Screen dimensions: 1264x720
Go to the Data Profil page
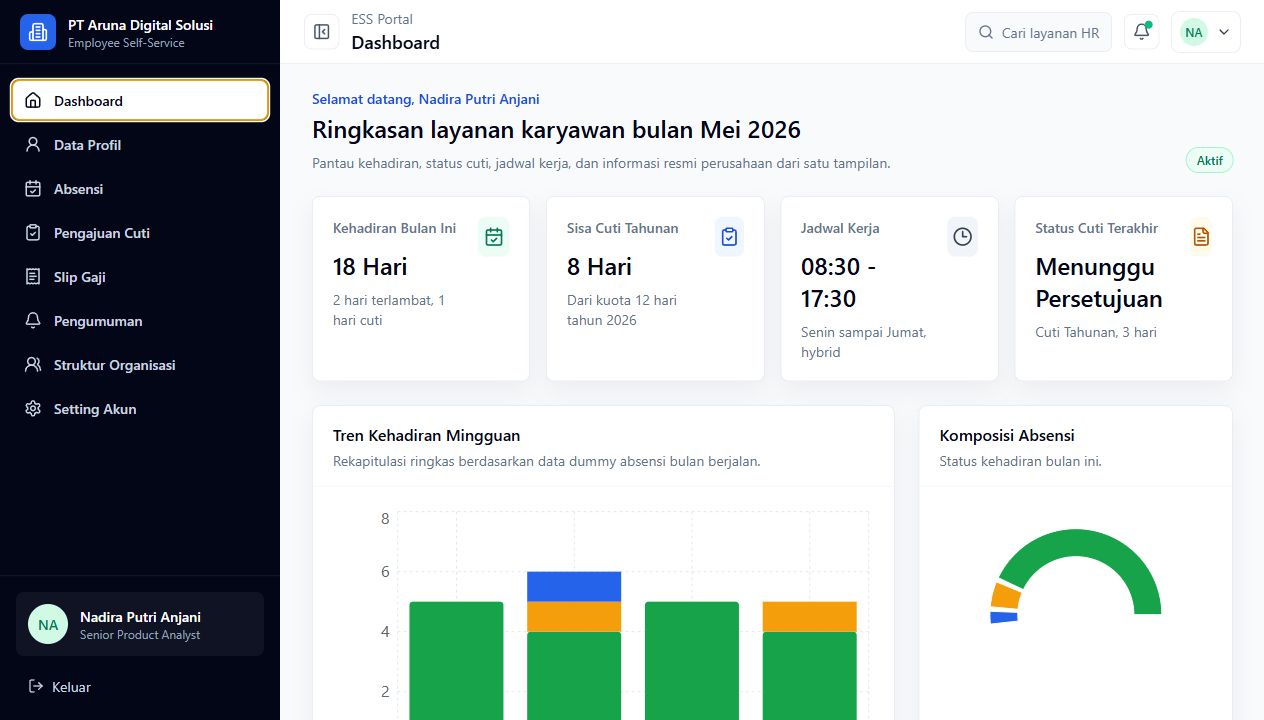[x=140, y=145]
